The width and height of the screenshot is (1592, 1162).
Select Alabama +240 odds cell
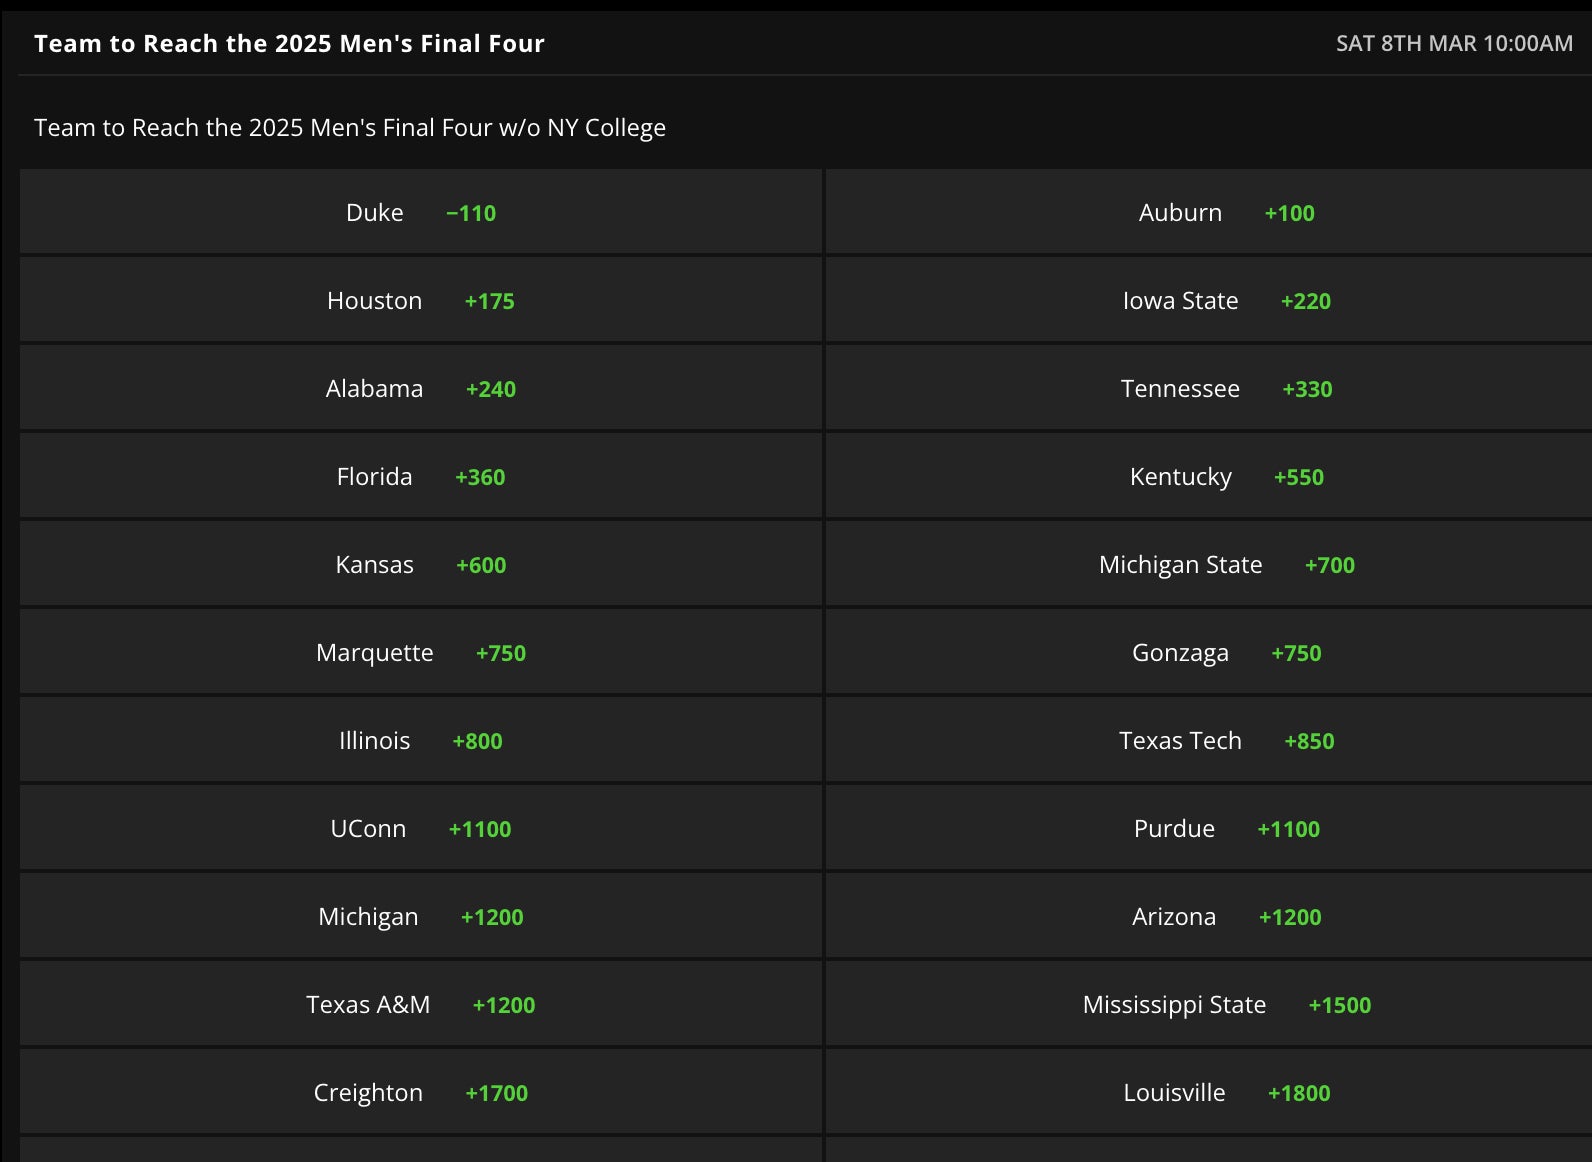tap(421, 389)
